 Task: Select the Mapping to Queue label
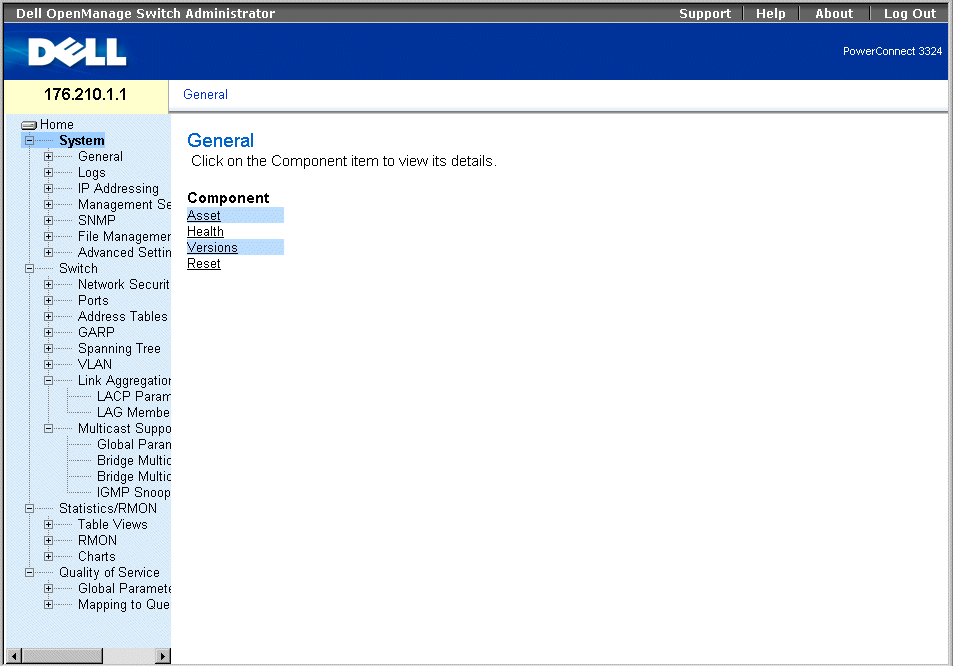tap(124, 605)
